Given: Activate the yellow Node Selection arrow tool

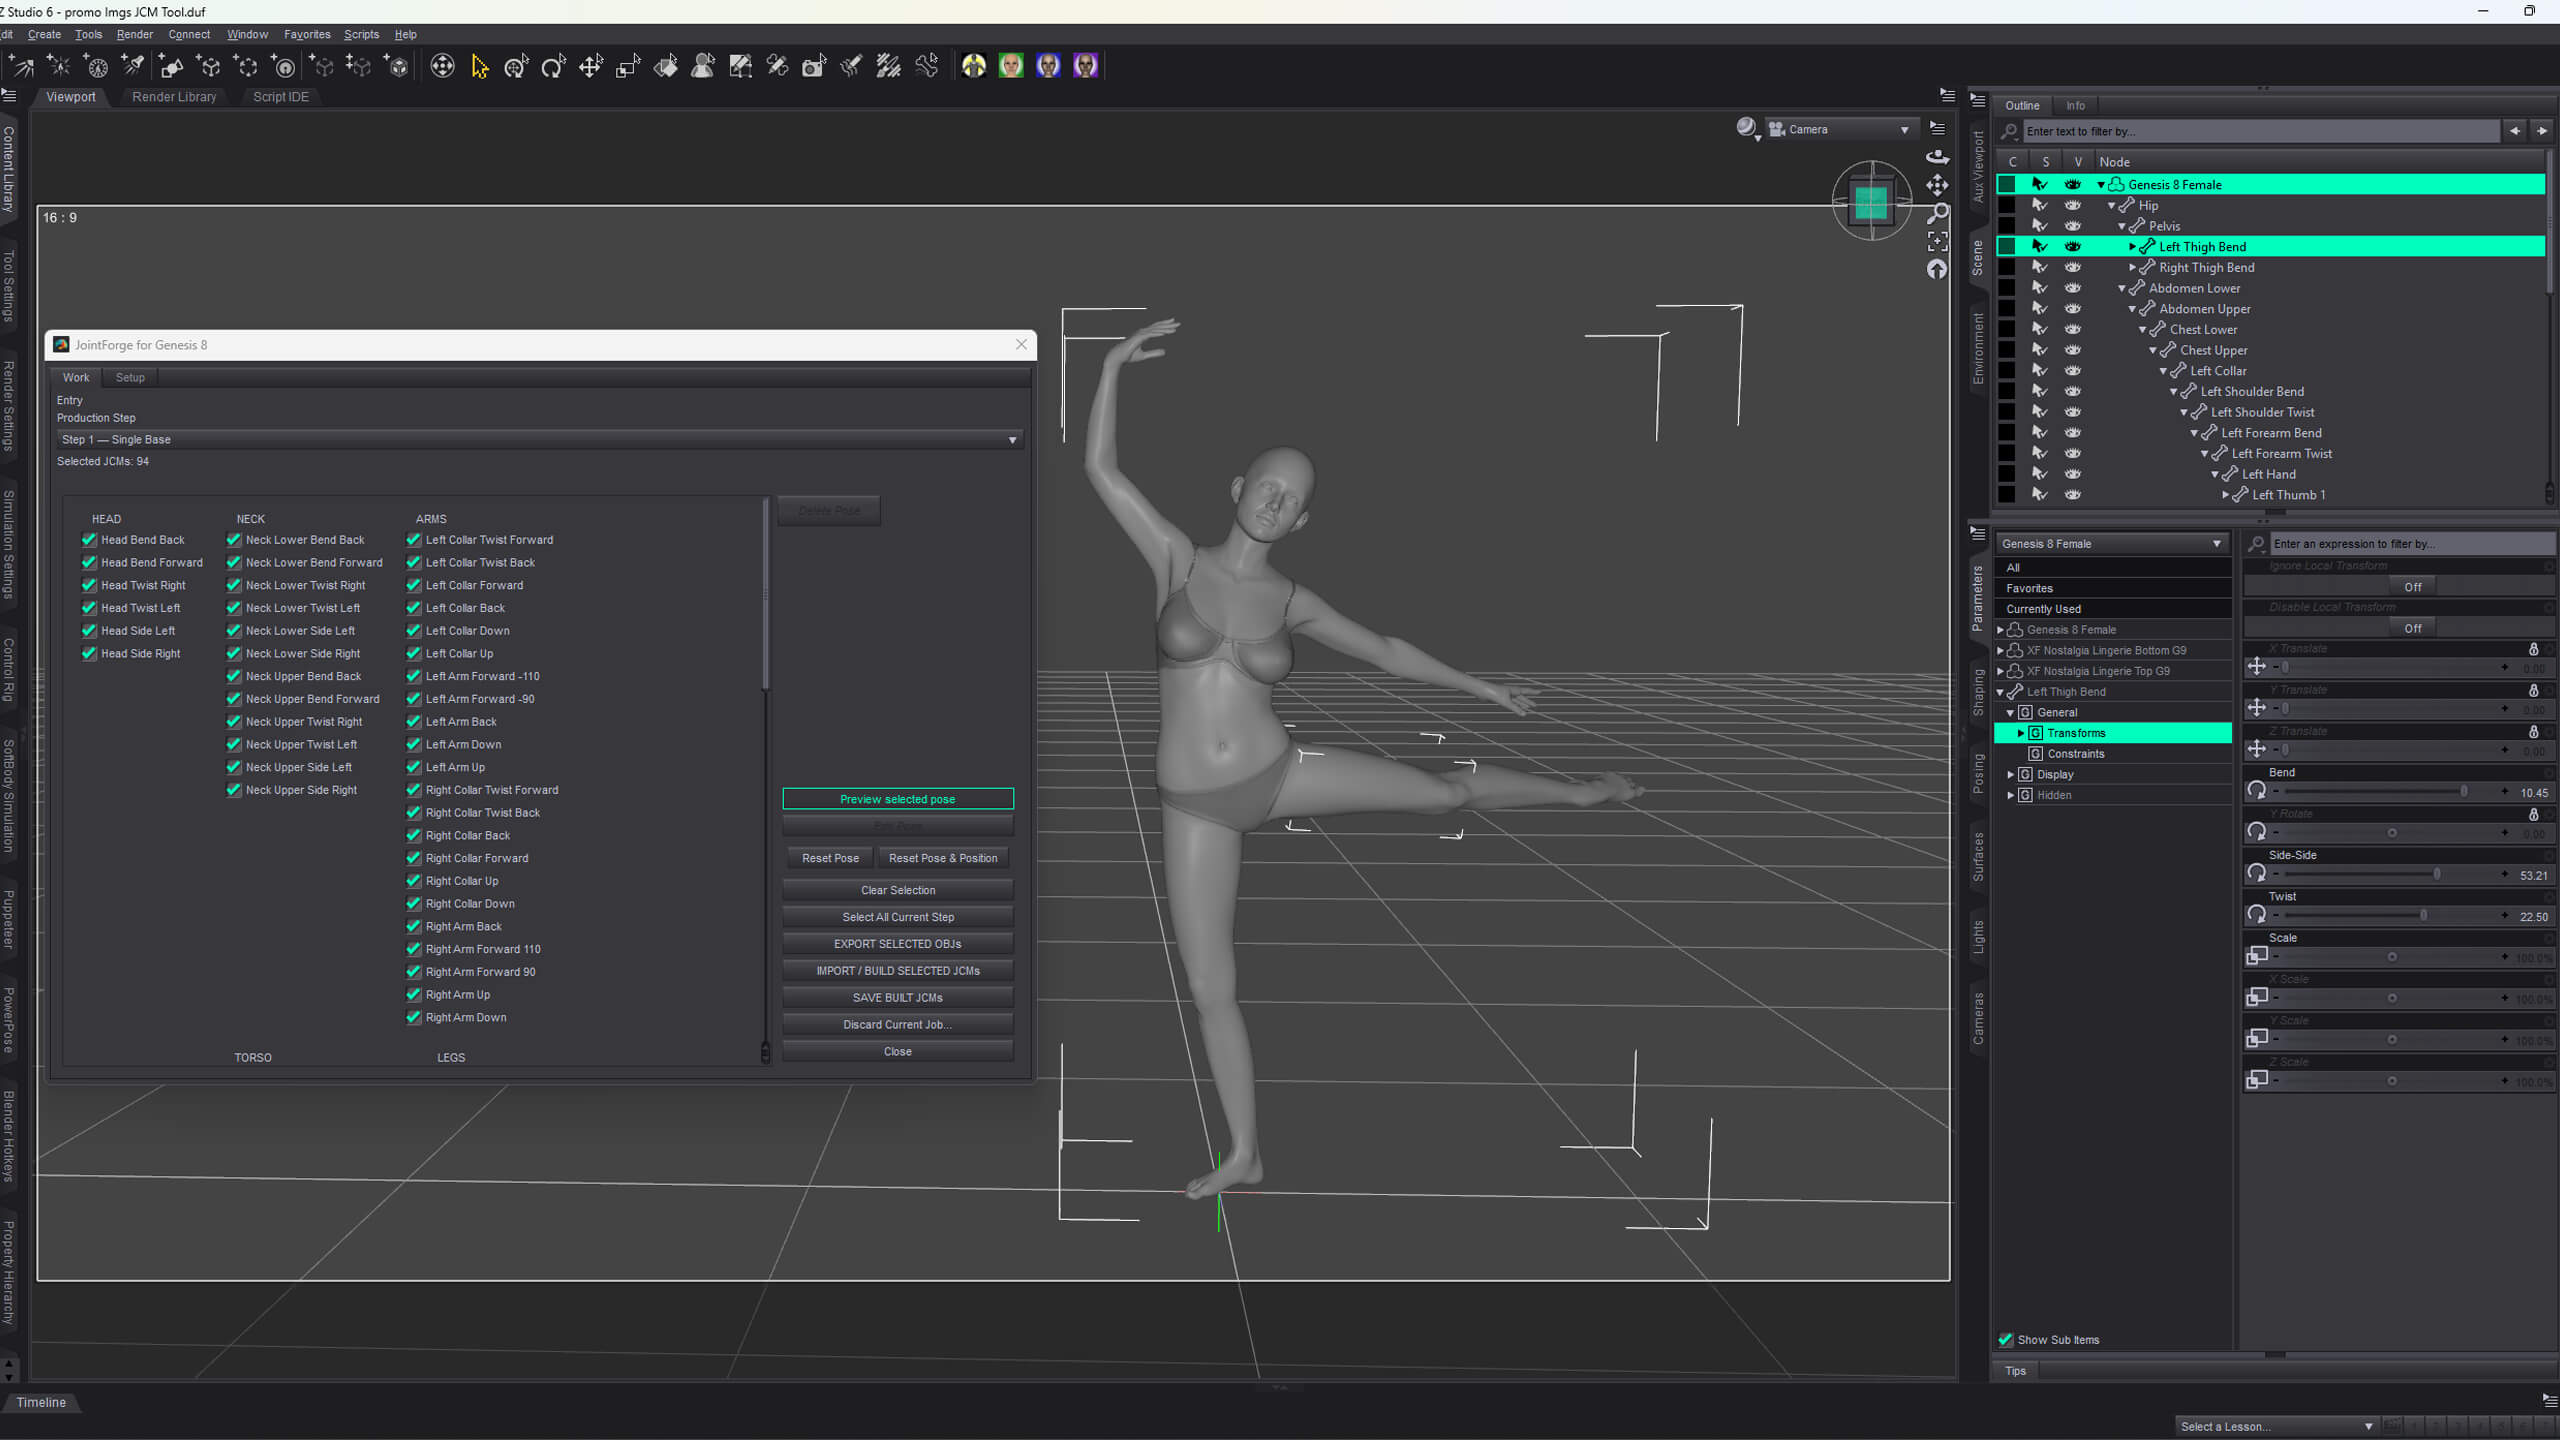Looking at the screenshot, I should 480,66.
